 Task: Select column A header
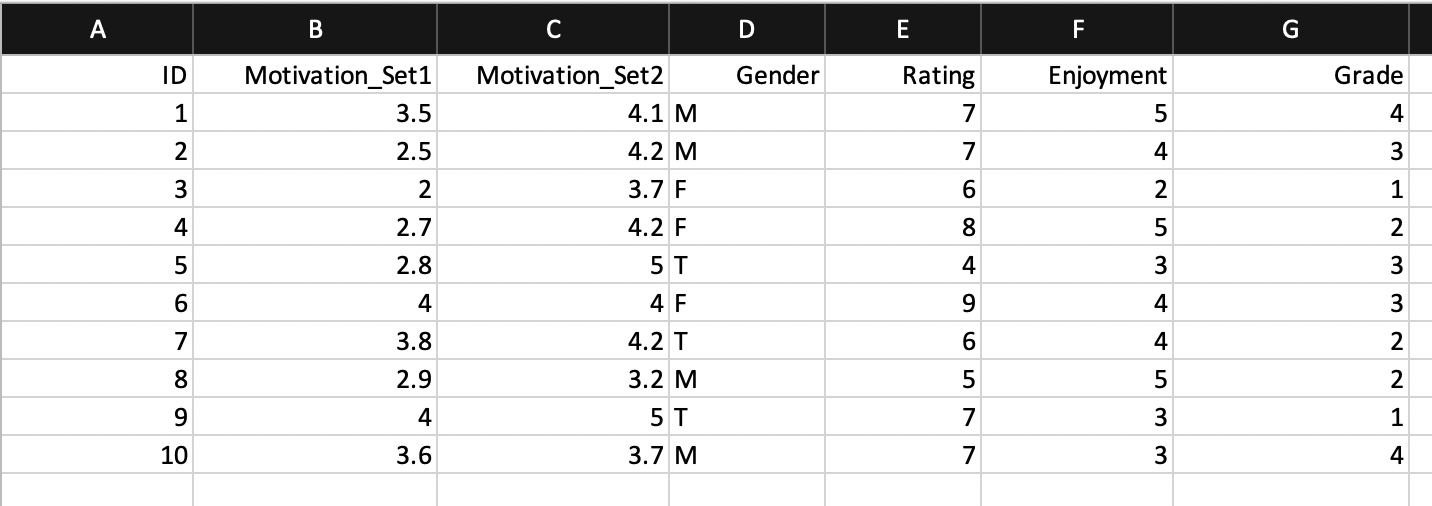click(x=97, y=30)
